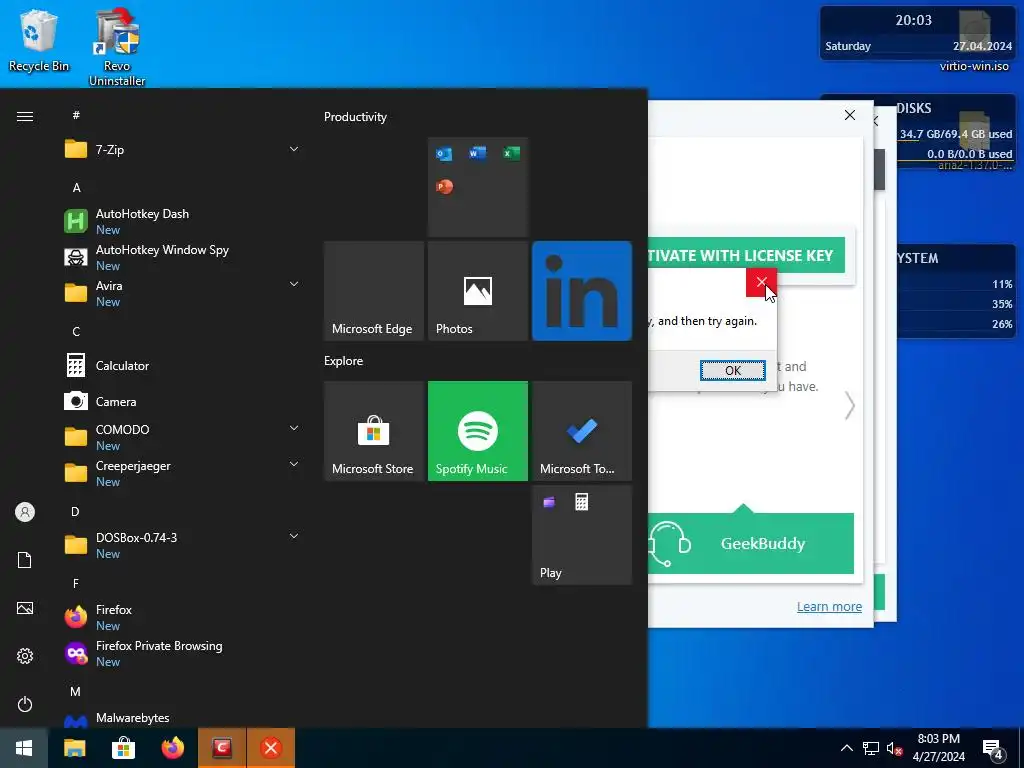Open the Photos tile

[478, 291]
